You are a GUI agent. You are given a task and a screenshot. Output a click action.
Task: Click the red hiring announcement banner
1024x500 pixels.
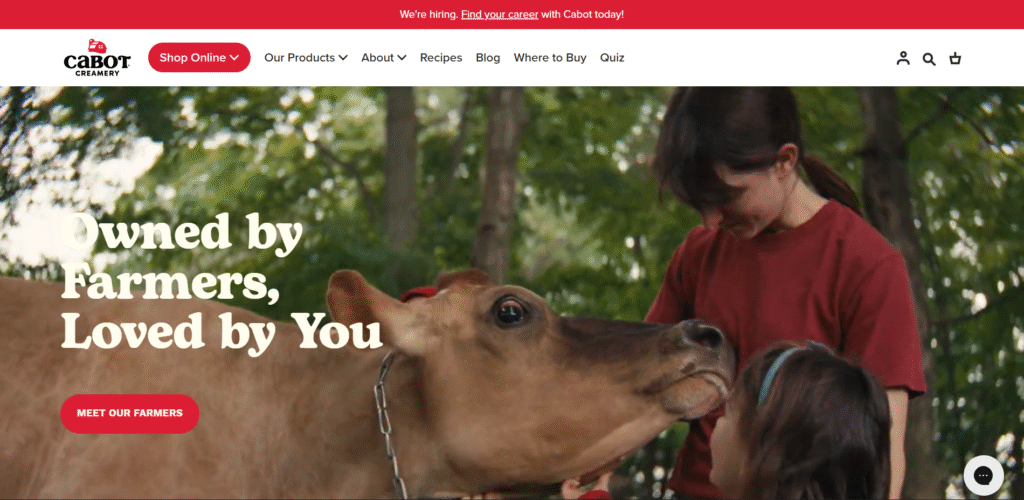coord(512,14)
